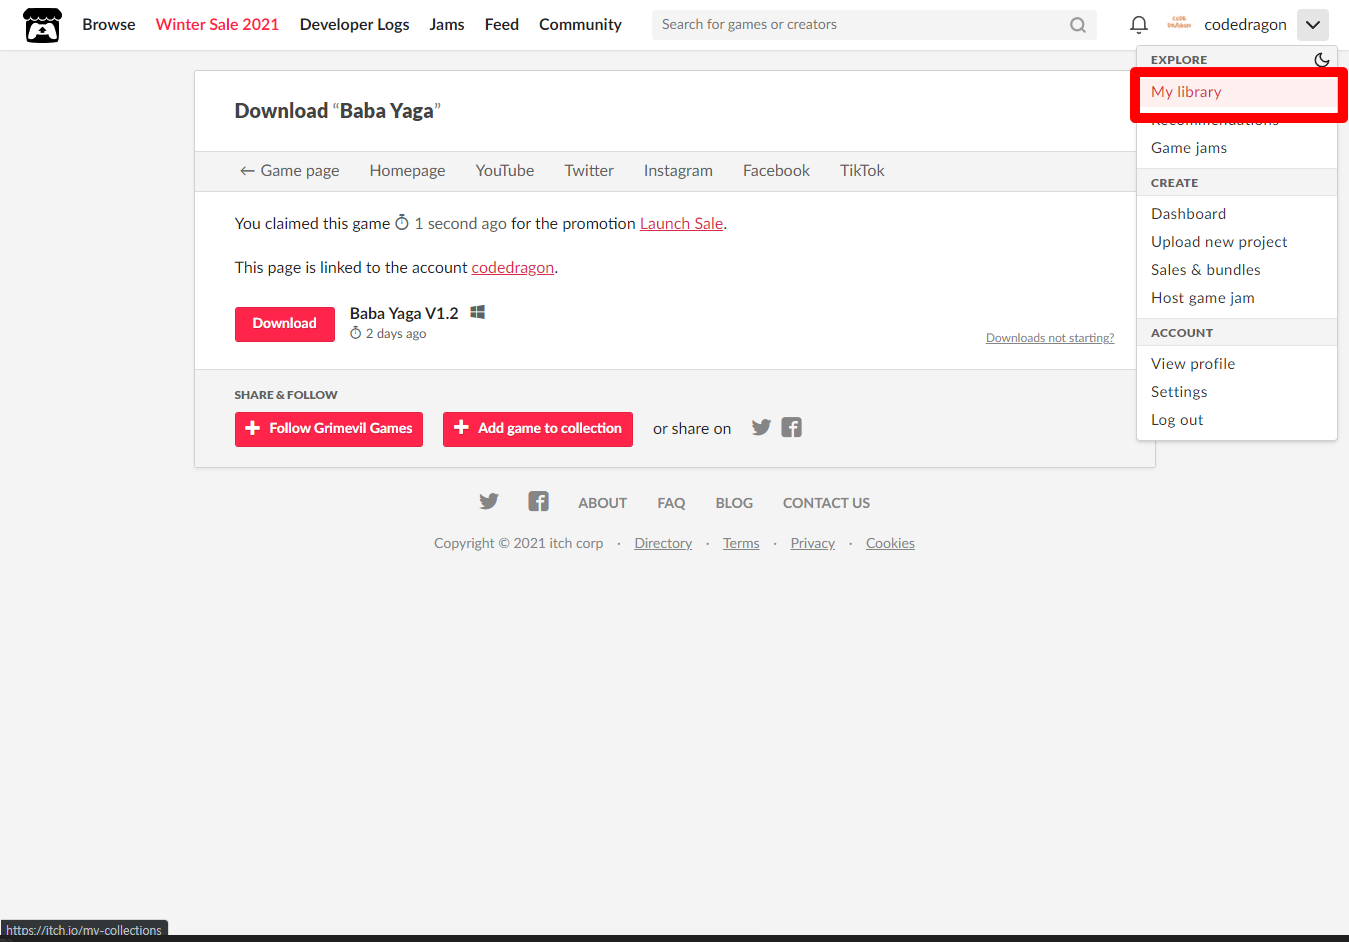Click the search magnifier icon

click(x=1078, y=25)
